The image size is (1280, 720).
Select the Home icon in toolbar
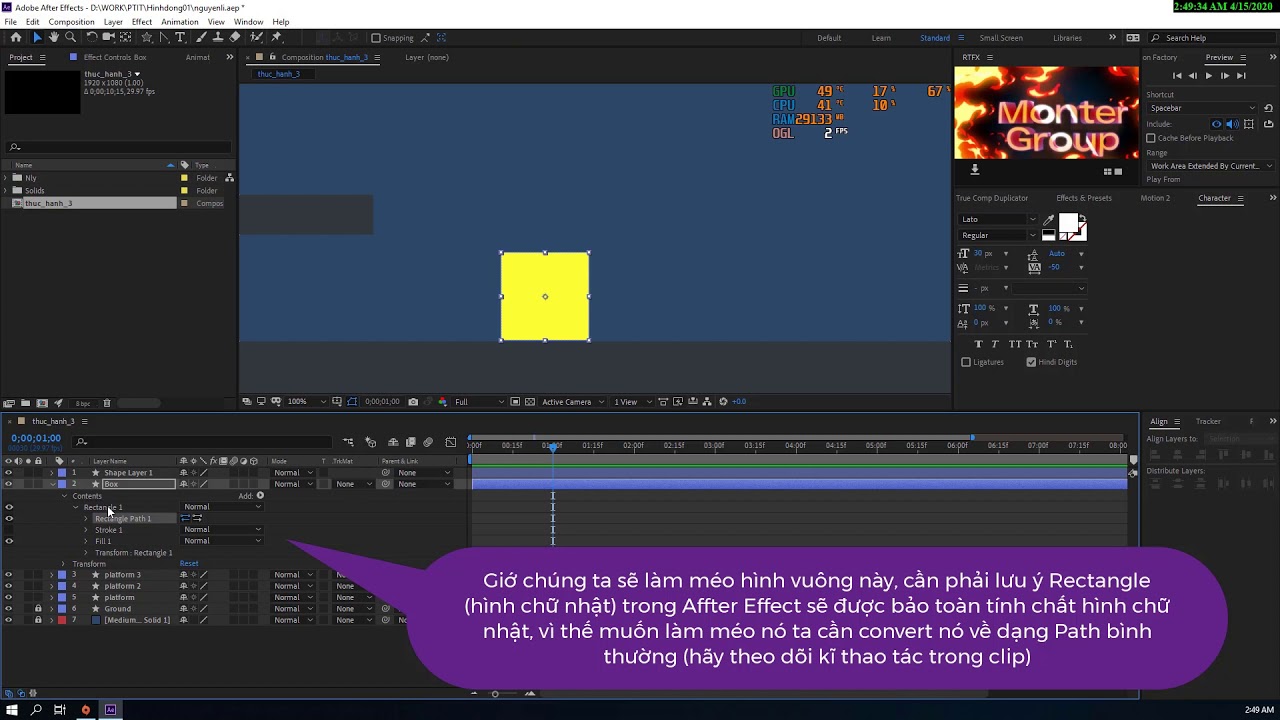coord(15,38)
